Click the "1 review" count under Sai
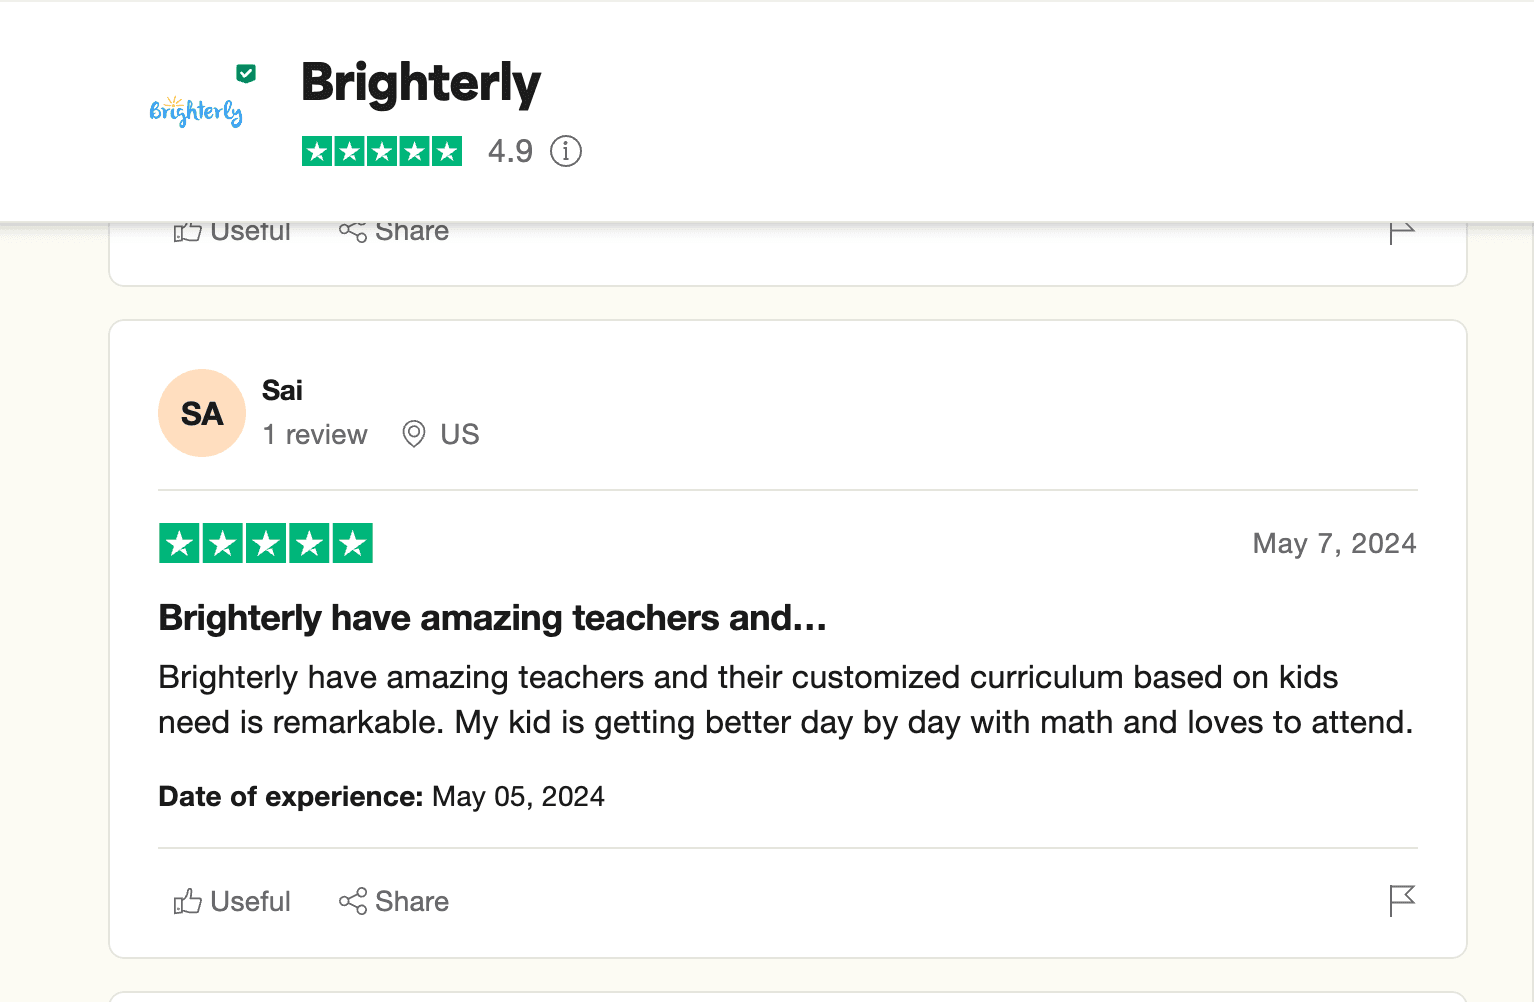 (315, 435)
